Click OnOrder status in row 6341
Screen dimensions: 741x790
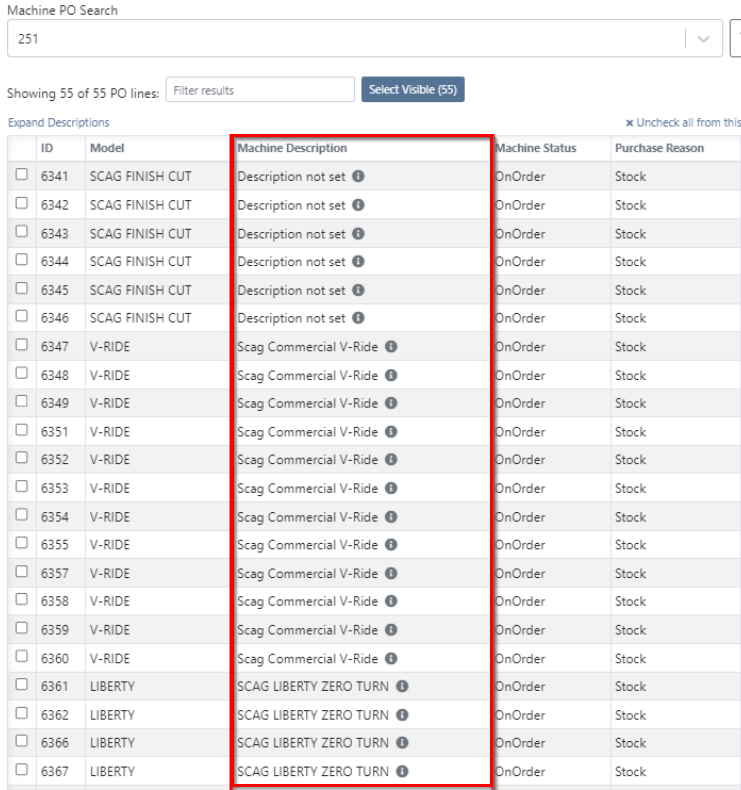(x=520, y=176)
